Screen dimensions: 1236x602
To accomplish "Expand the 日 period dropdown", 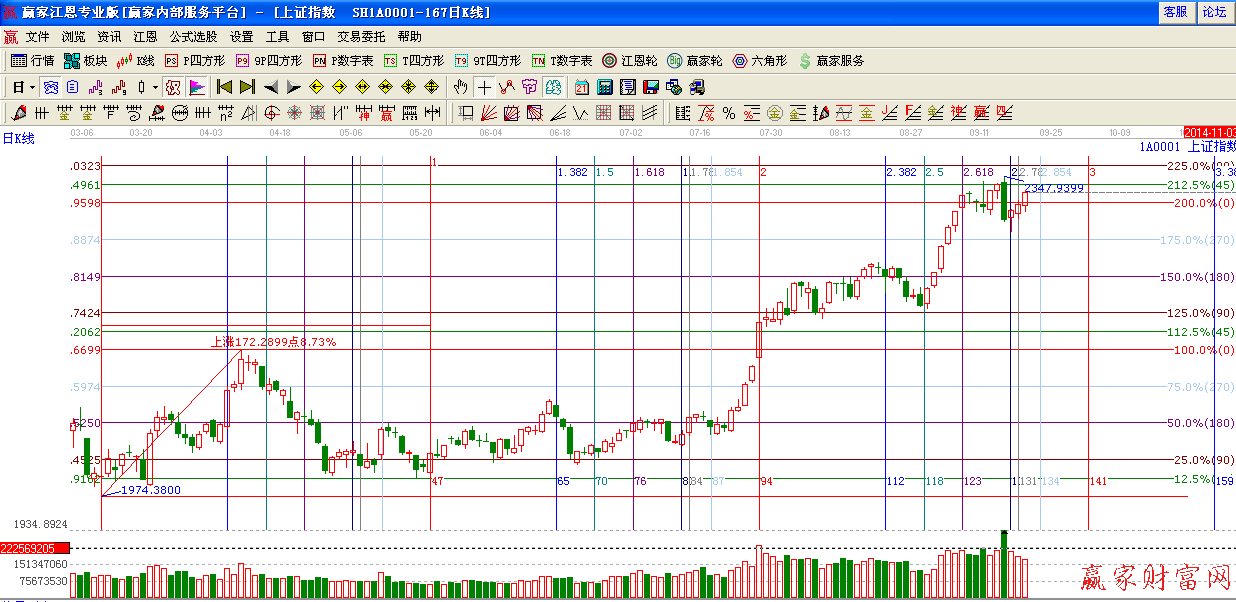I will 23,87.
